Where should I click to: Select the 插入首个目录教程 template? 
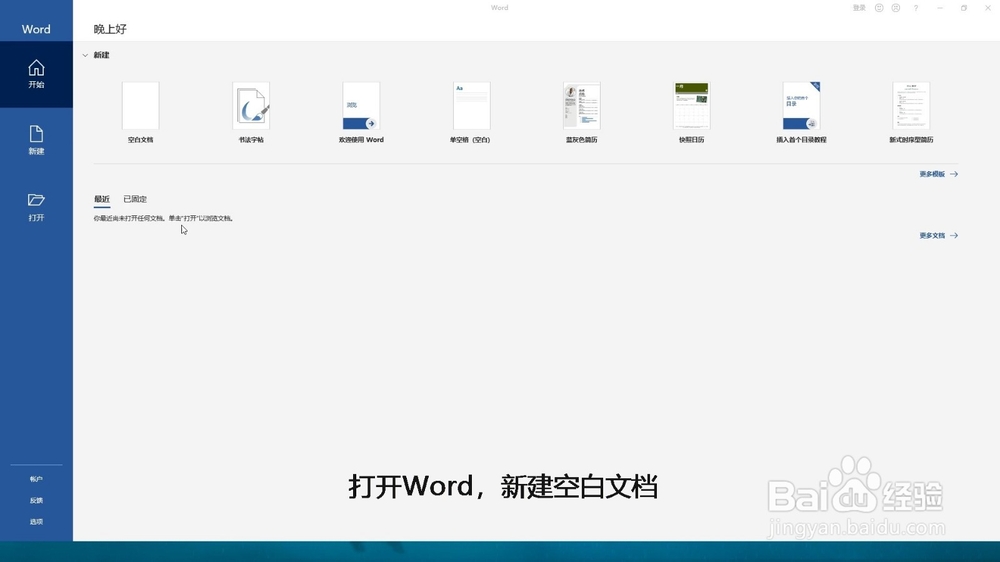click(x=801, y=112)
